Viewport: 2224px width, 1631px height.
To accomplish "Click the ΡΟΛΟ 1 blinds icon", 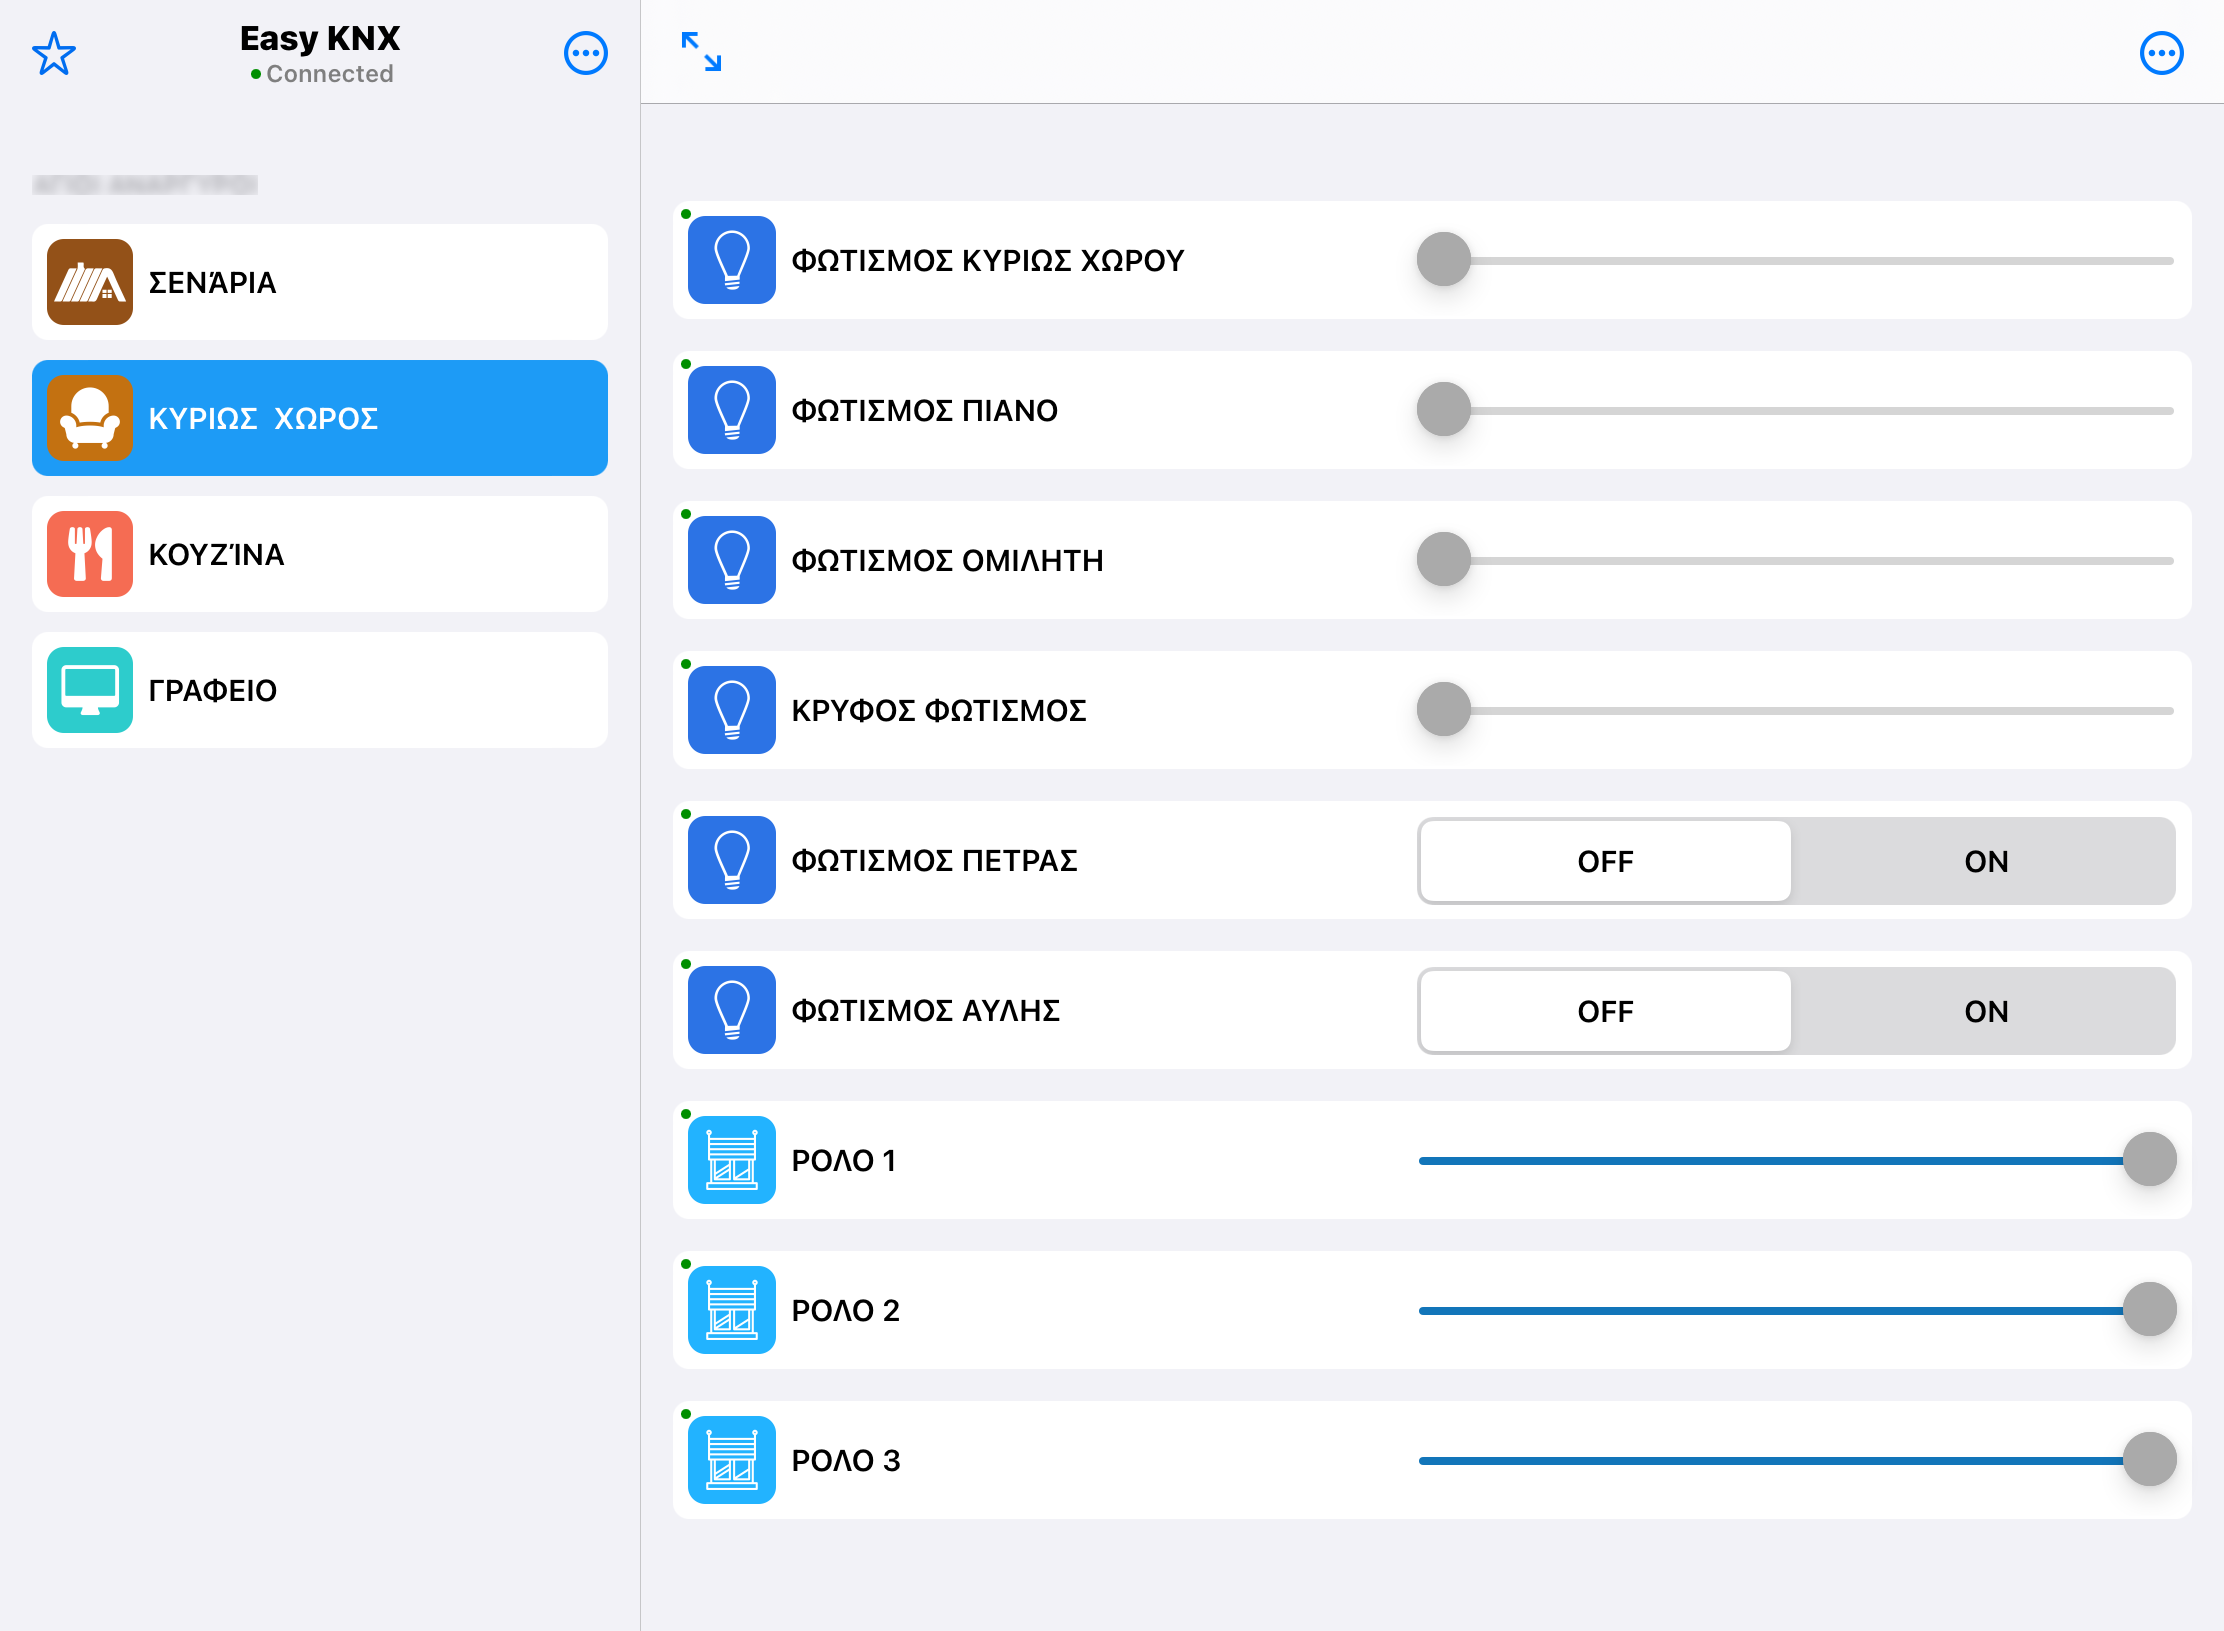I will (x=732, y=1160).
